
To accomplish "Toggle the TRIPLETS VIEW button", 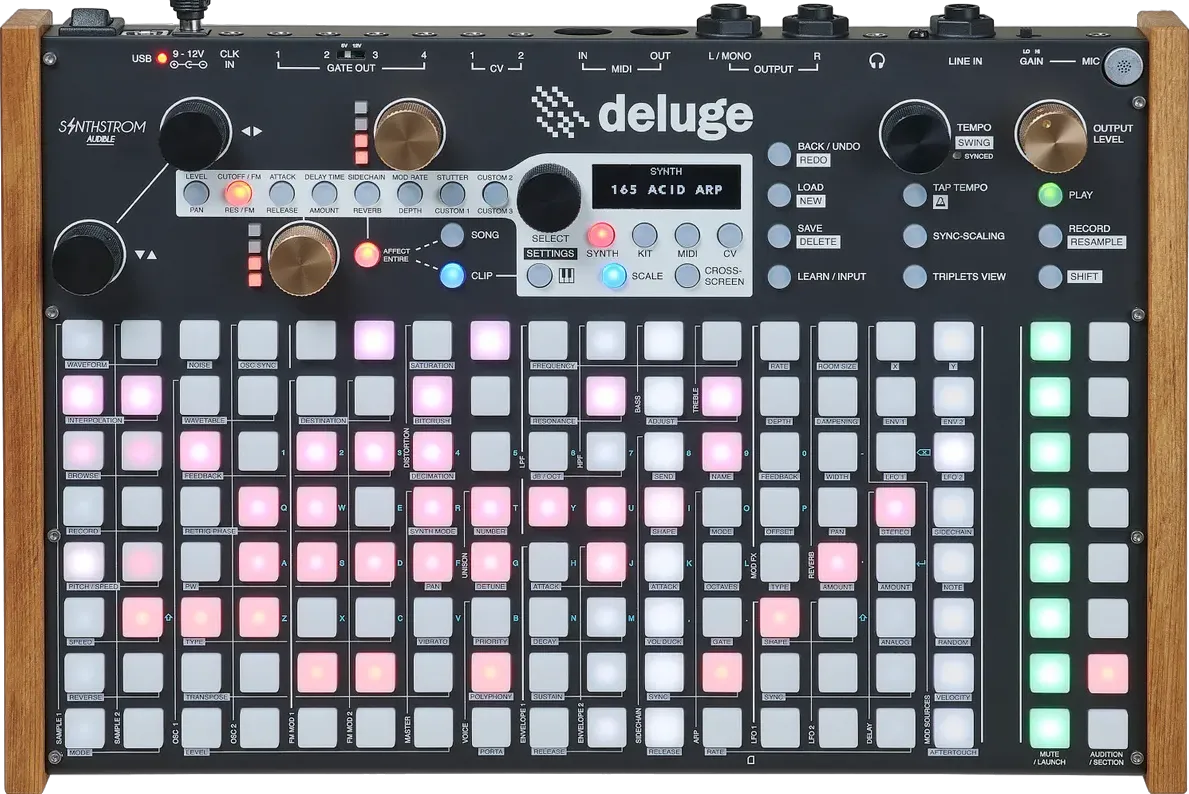I will pyautogui.click(x=914, y=277).
